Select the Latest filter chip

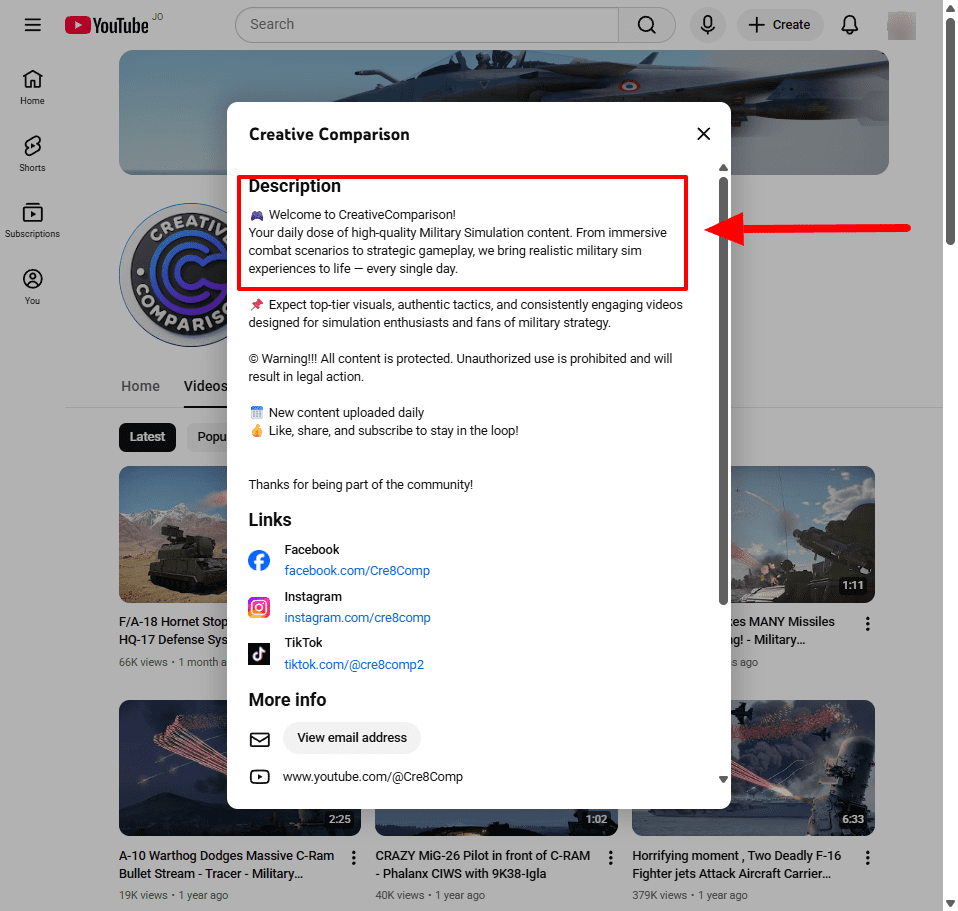[x=147, y=437]
